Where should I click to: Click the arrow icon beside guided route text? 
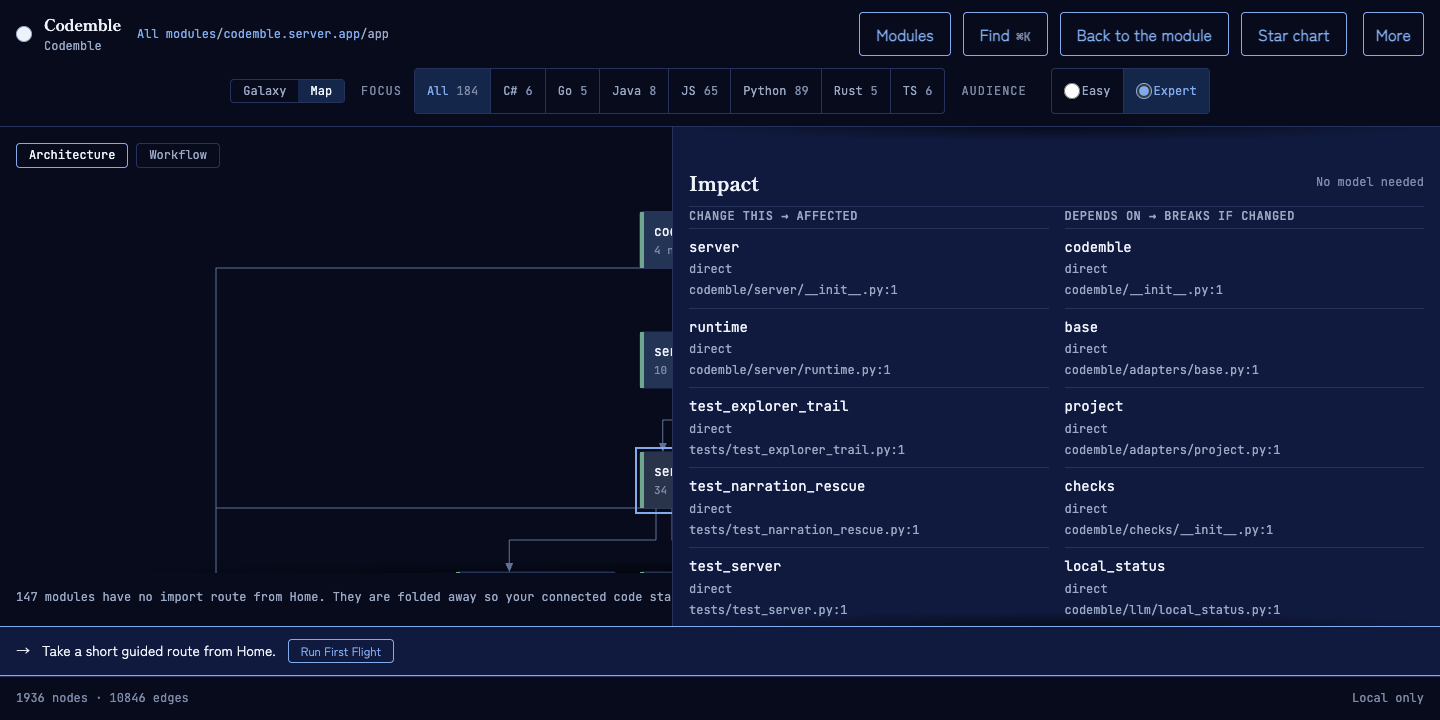23,652
